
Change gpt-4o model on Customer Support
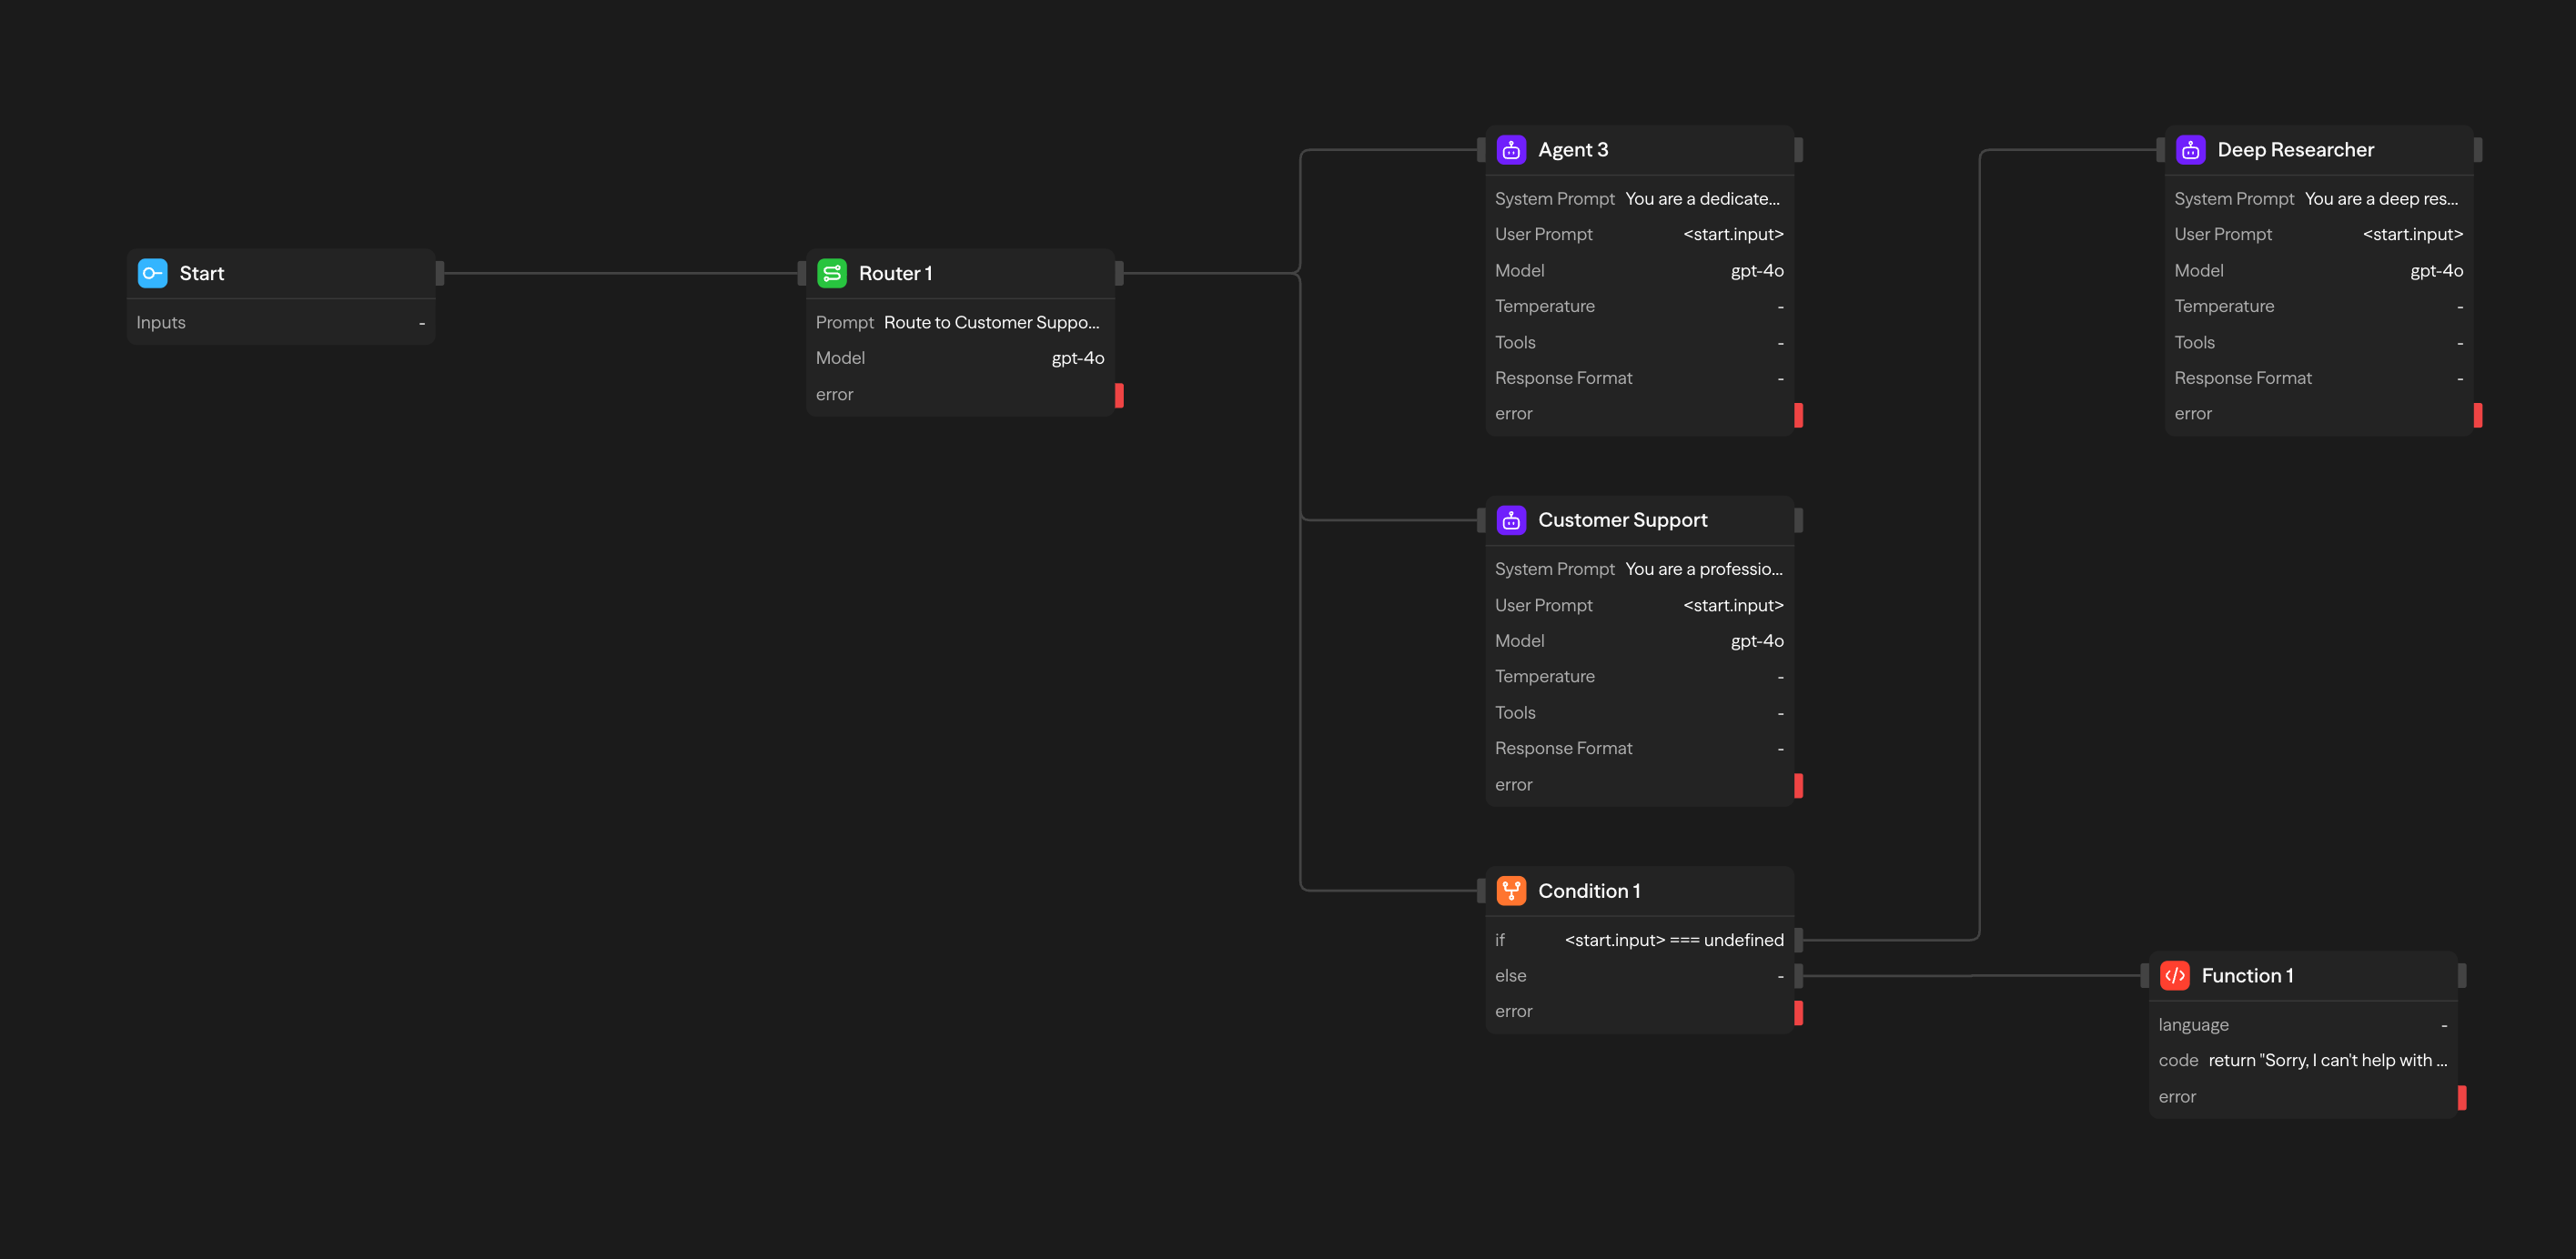[1757, 640]
